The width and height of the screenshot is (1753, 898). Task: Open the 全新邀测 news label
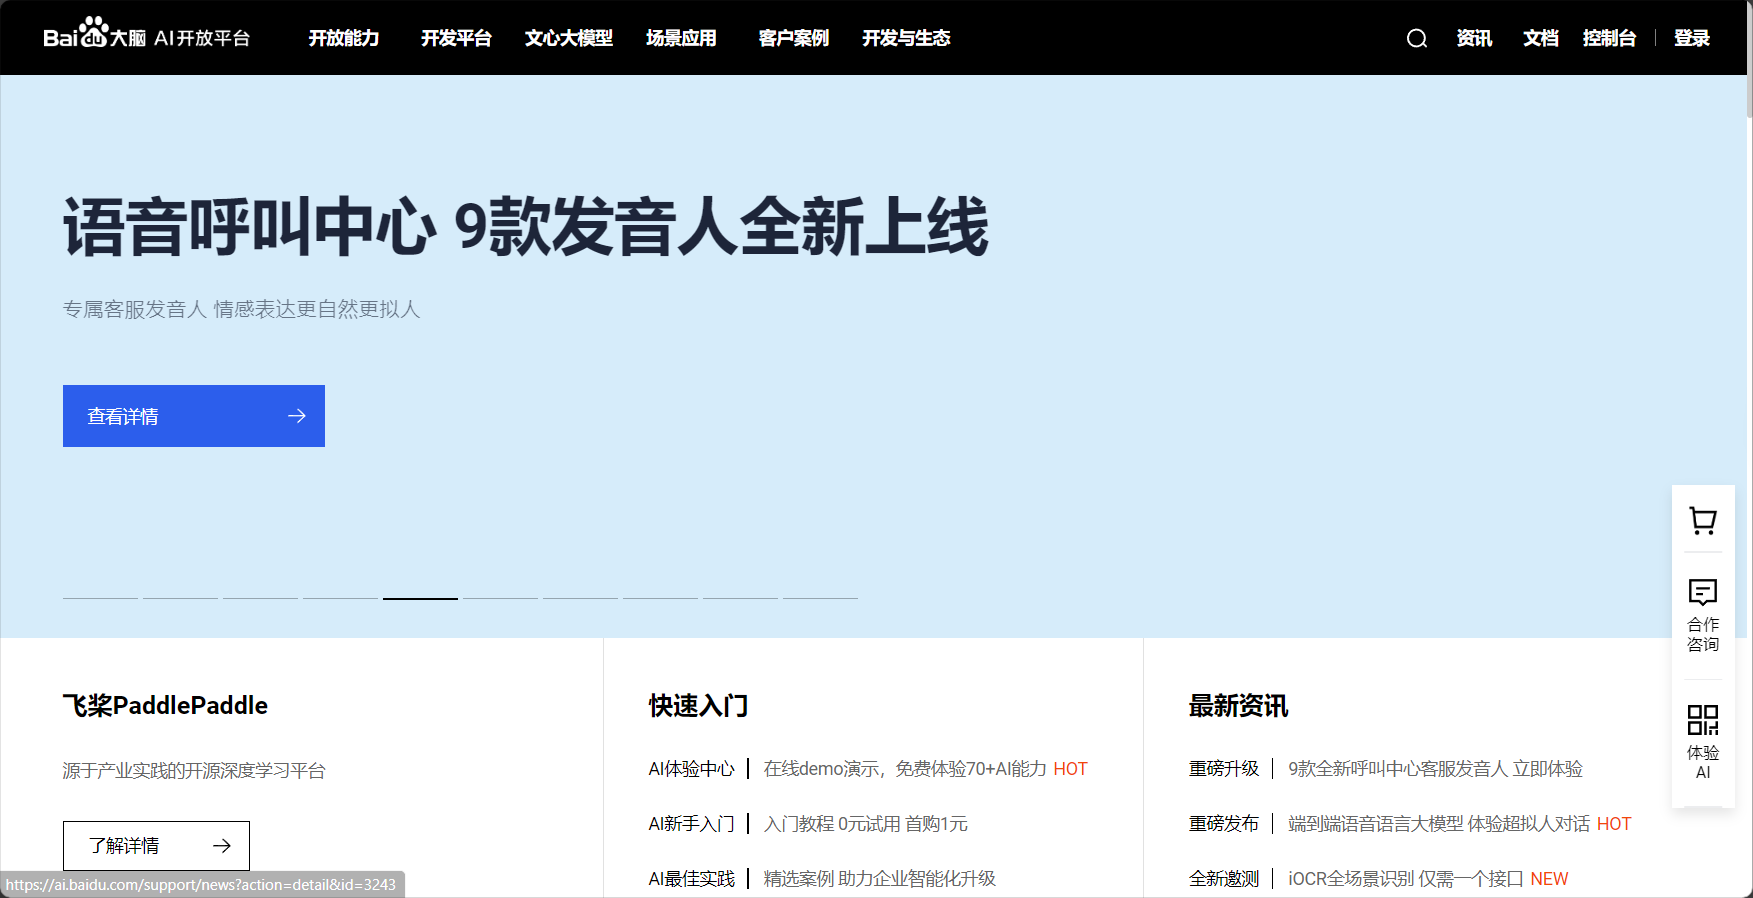(x=1224, y=879)
